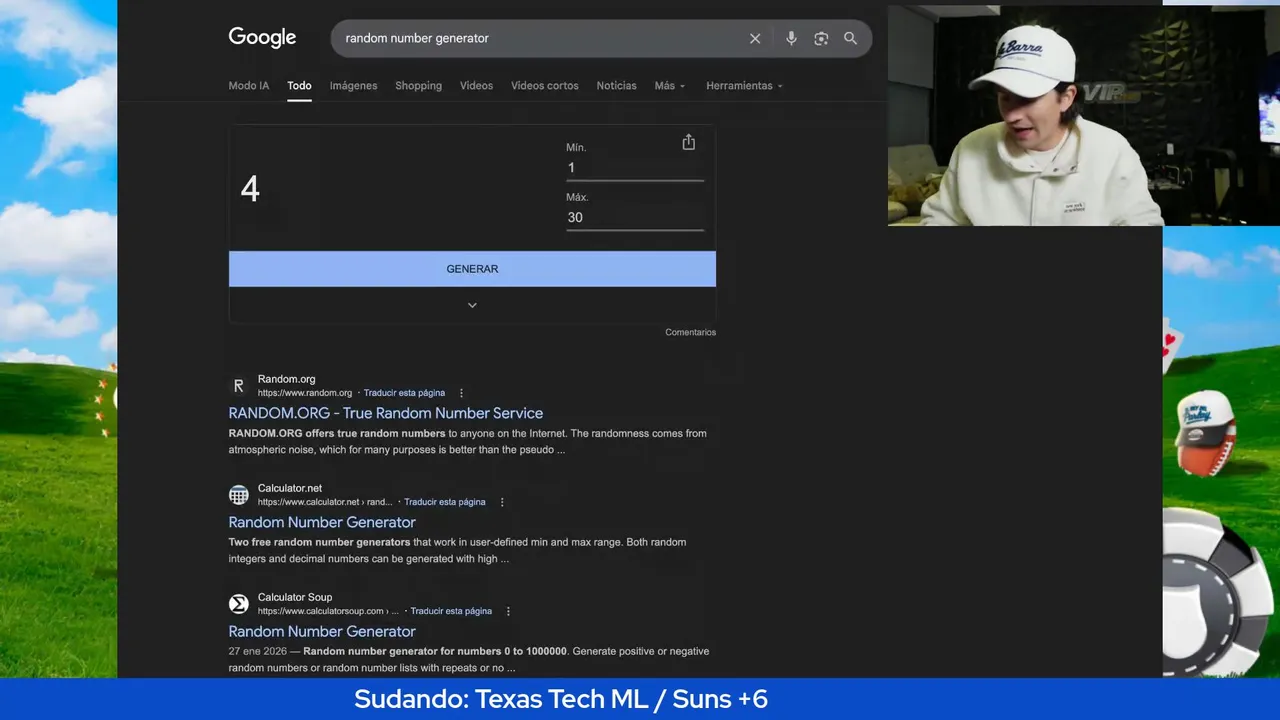
Task: Expand the generator widget chevron
Action: pyautogui.click(x=472, y=305)
